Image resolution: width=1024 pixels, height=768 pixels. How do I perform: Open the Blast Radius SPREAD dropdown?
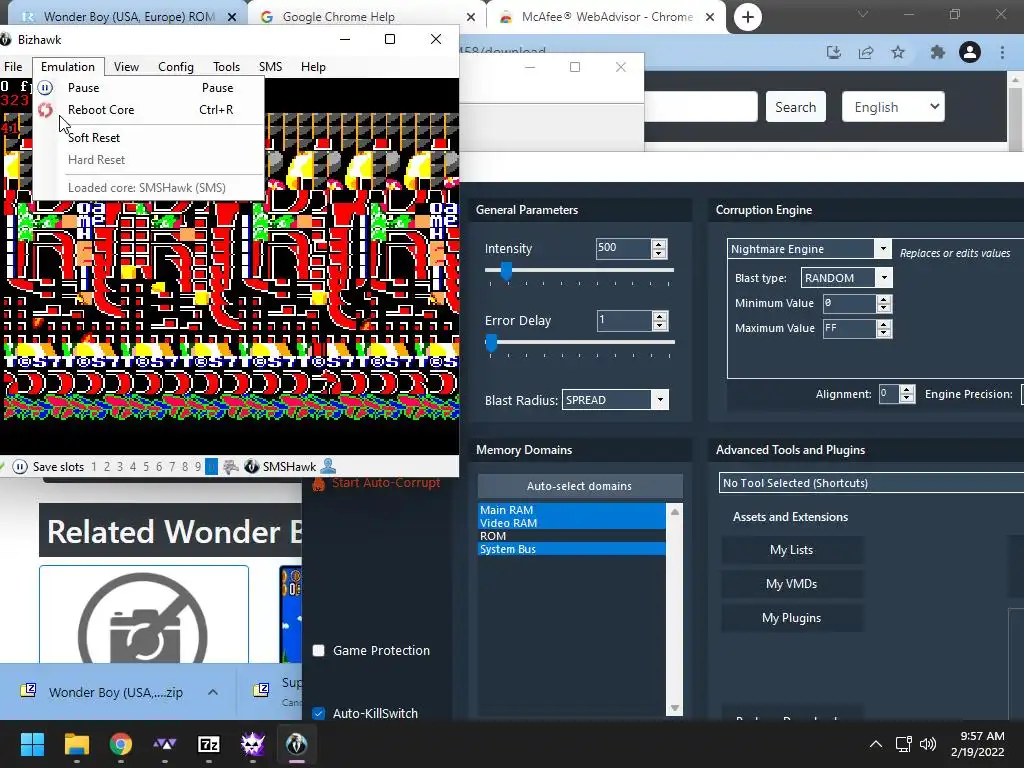pos(660,400)
